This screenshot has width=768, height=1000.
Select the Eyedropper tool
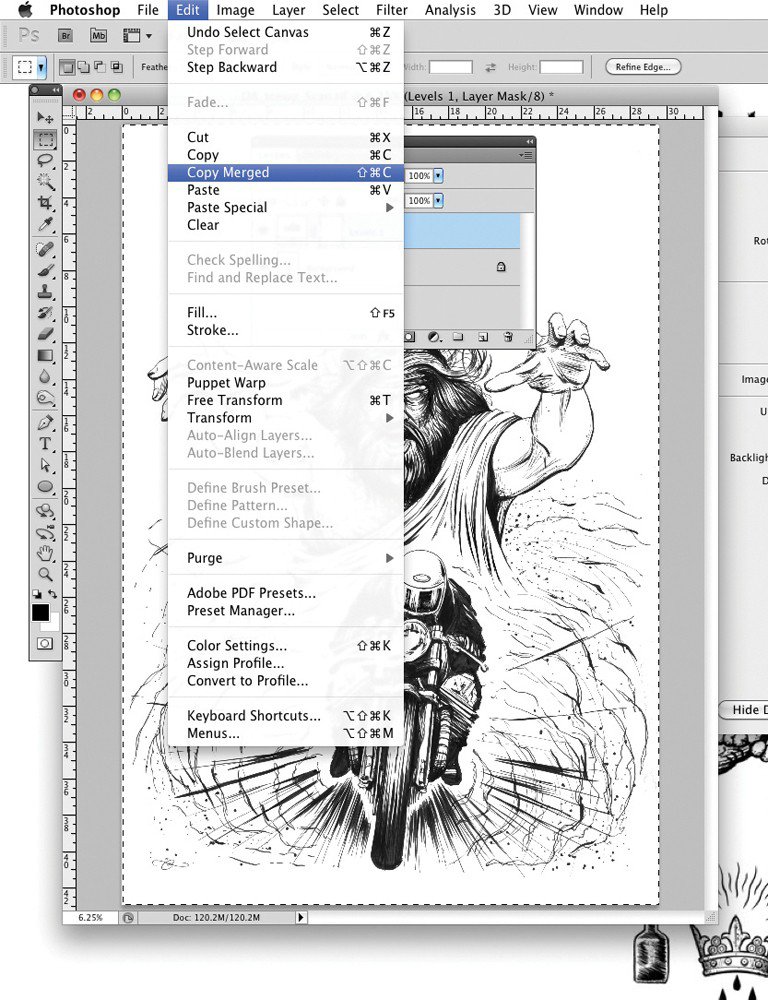click(45, 224)
